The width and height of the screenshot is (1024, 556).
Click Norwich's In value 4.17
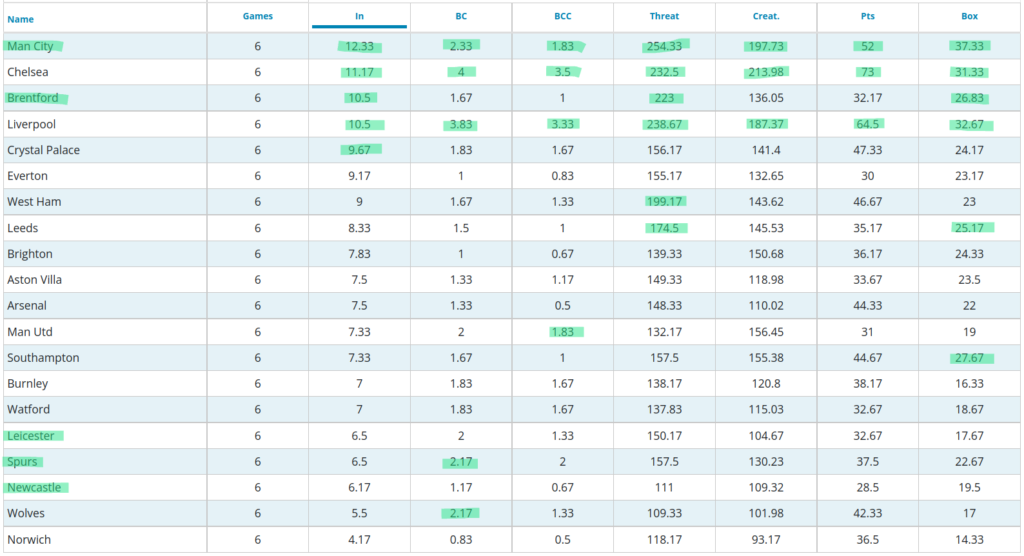(x=359, y=540)
